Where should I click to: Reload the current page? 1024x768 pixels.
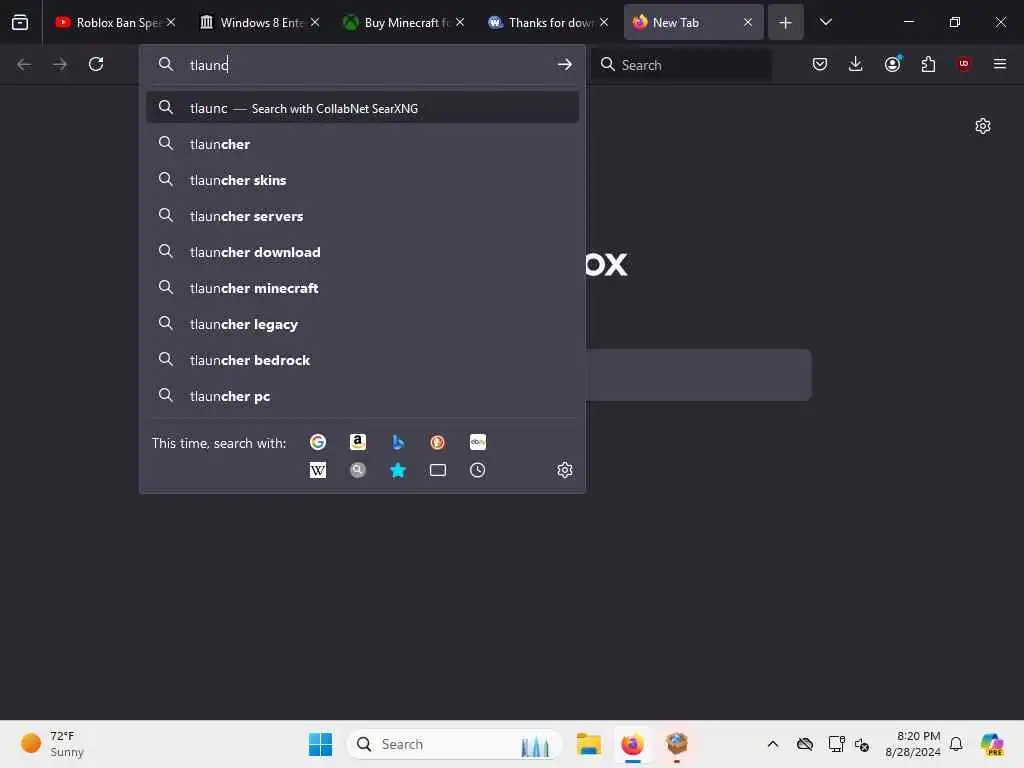(x=96, y=64)
